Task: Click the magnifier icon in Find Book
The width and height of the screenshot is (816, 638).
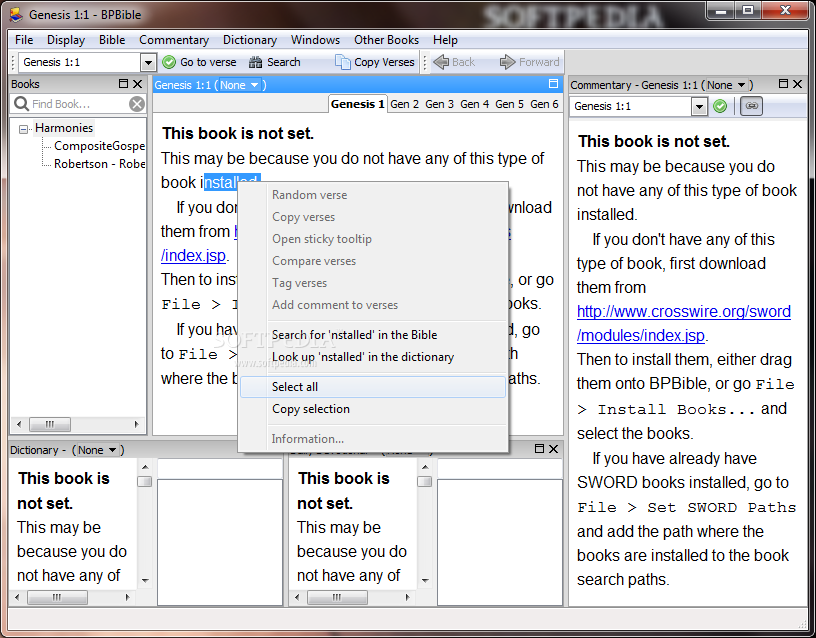Action: [21, 104]
